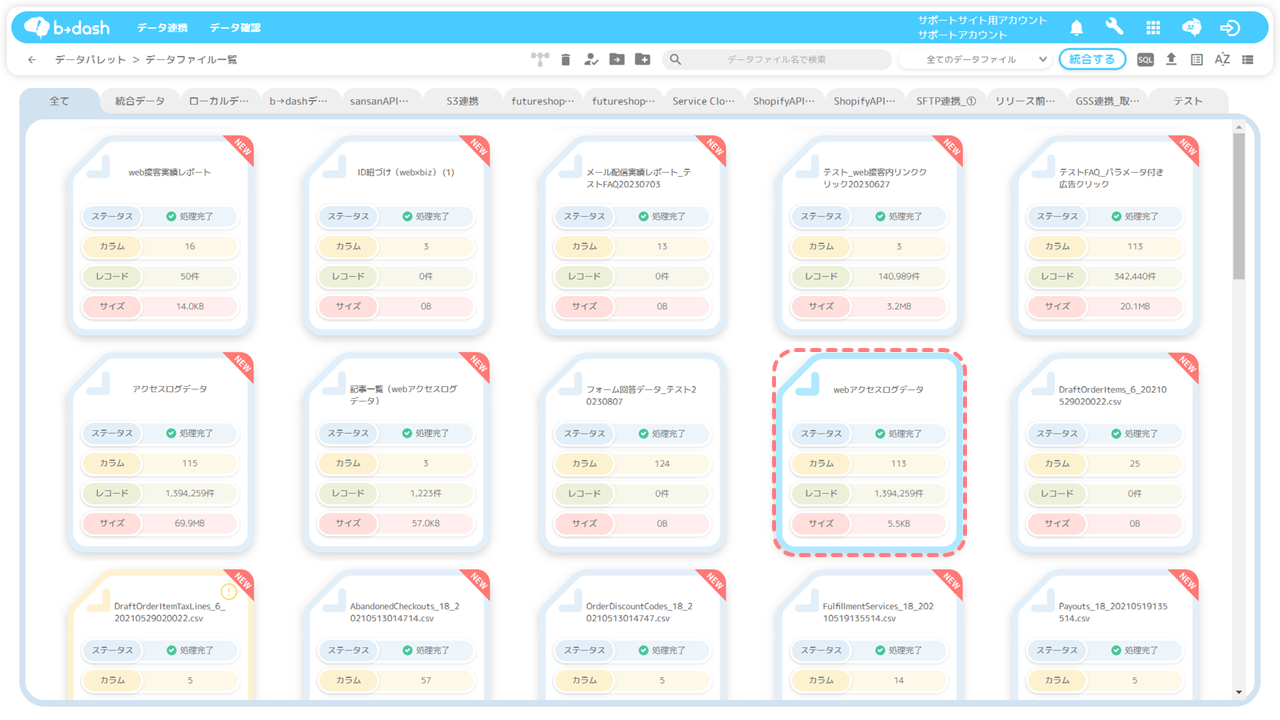Select the 全て tab
Image resolution: width=1280 pixels, height=720 pixels.
point(60,101)
